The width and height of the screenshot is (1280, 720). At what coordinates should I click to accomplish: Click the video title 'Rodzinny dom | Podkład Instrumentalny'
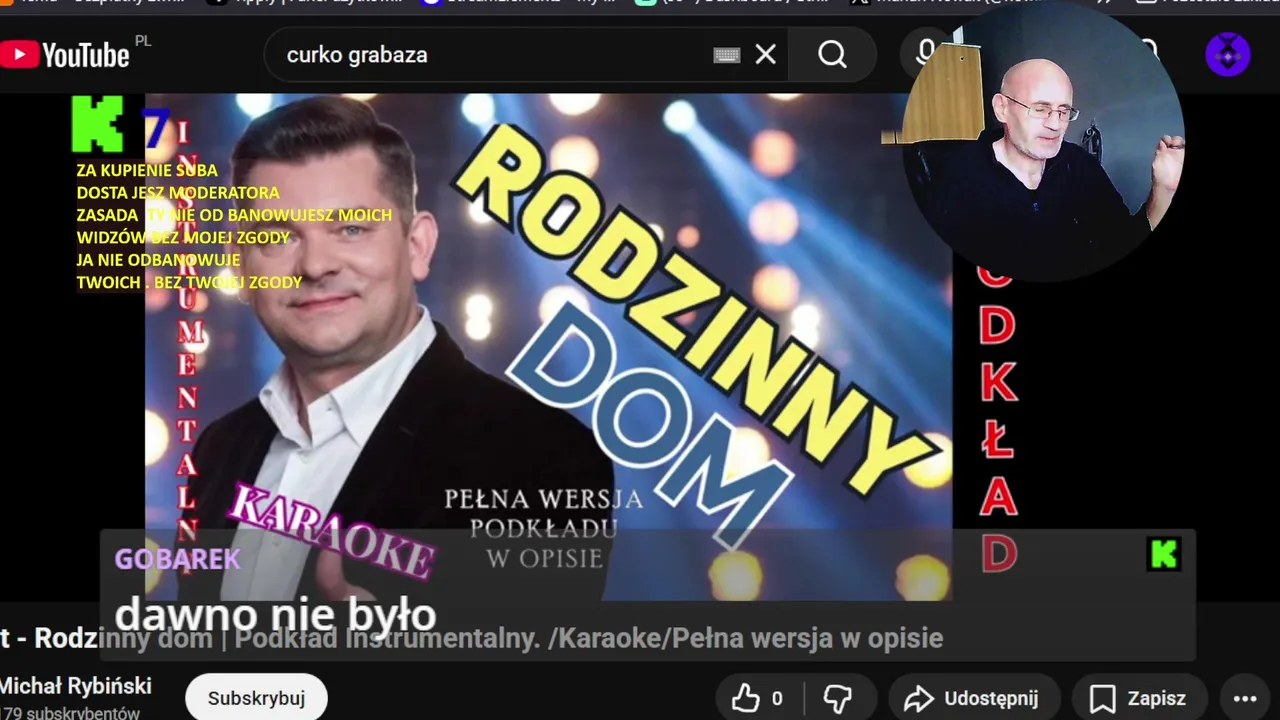pos(471,638)
